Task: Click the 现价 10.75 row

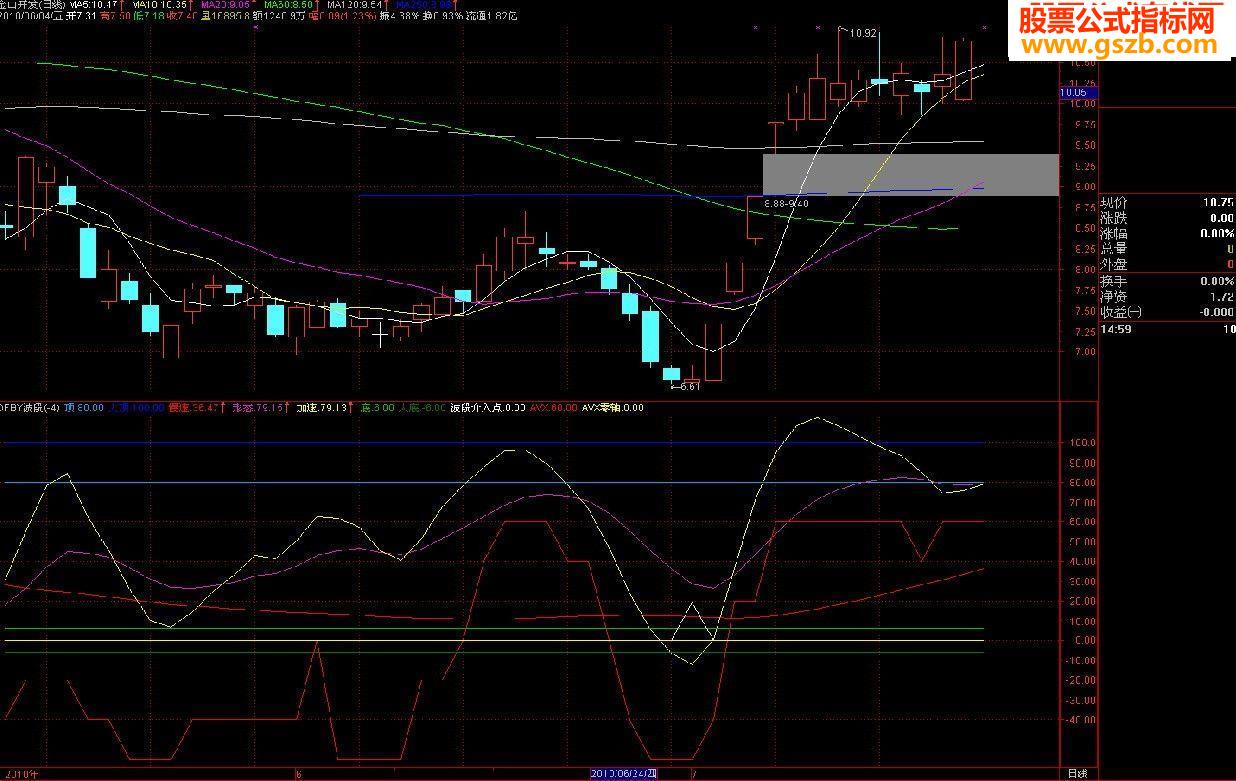Action: (x=1167, y=201)
